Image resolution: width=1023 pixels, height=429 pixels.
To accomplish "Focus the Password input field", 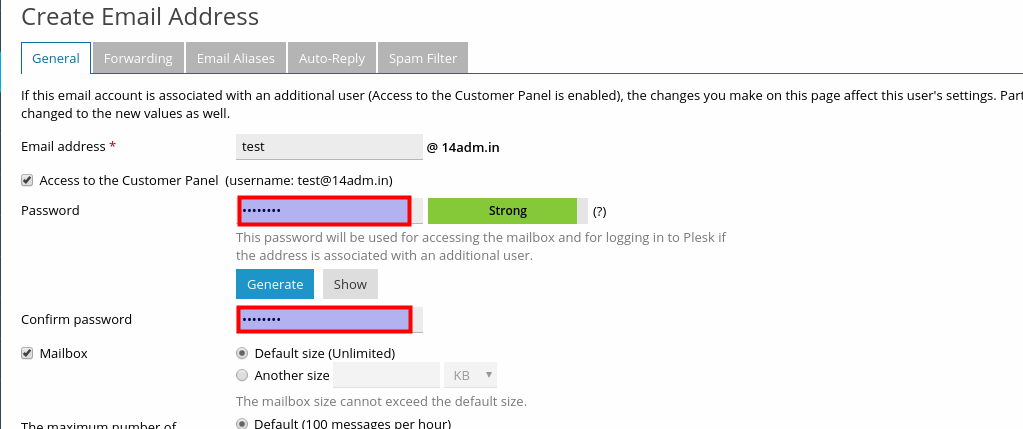I will tap(324, 211).
